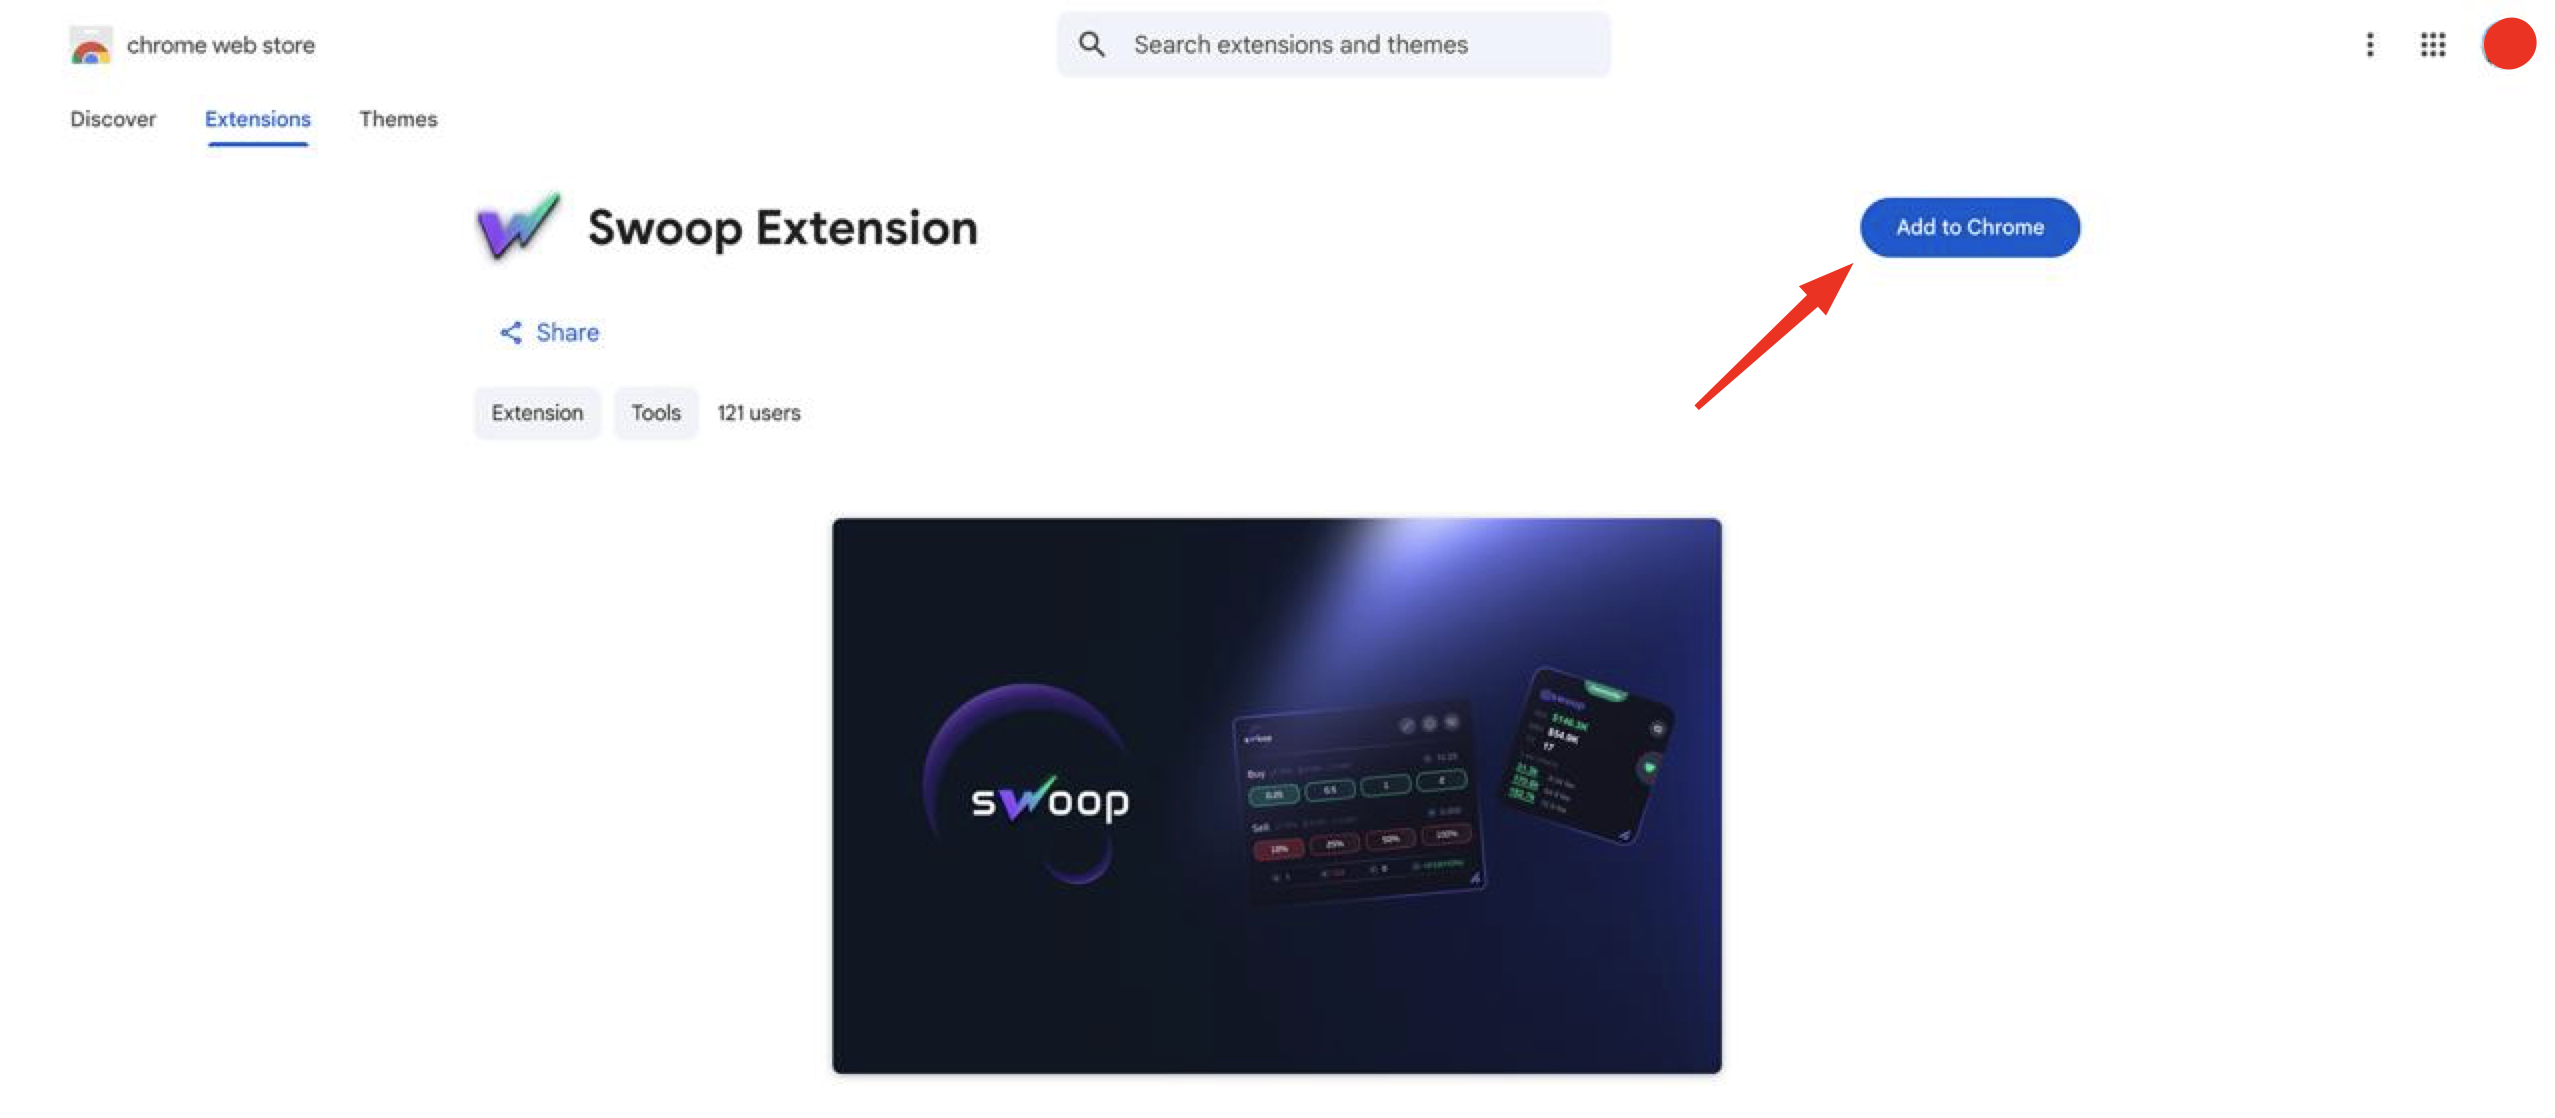Open the three-dot more options menu
2555x1118 pixels.
[2369, 45]
